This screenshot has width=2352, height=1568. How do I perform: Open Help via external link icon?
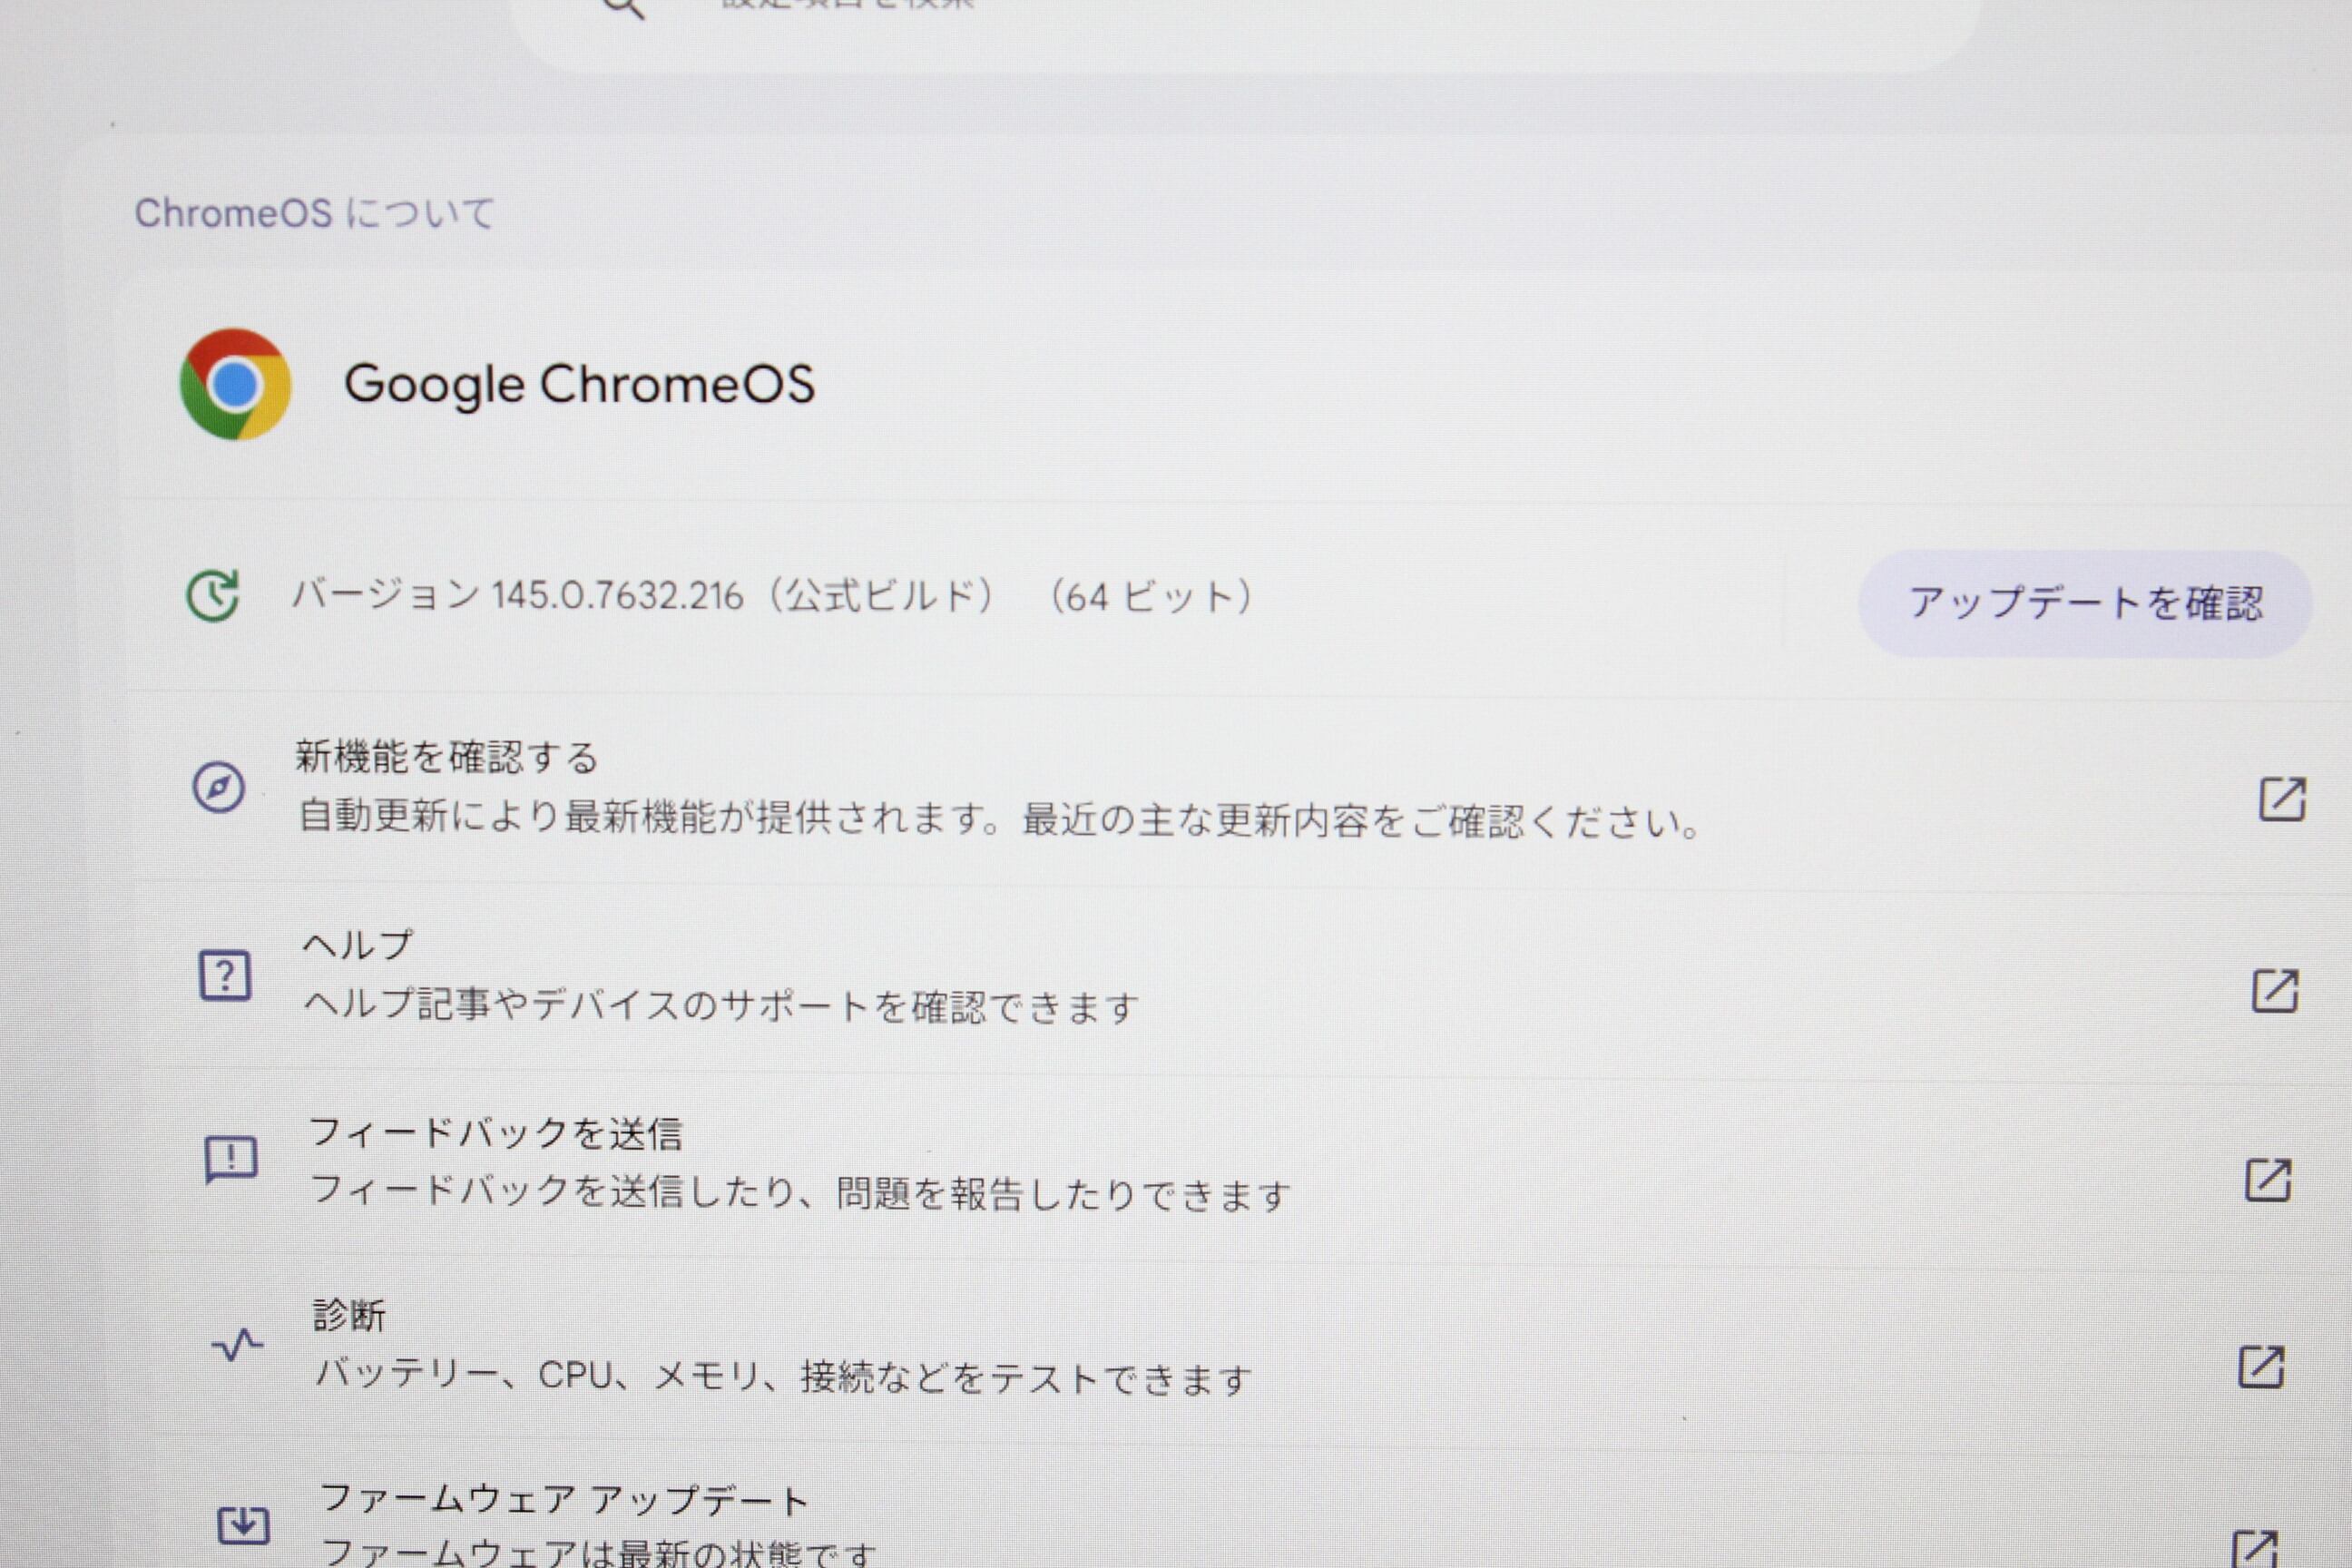pyautogui.click(x=2275, y=991)
